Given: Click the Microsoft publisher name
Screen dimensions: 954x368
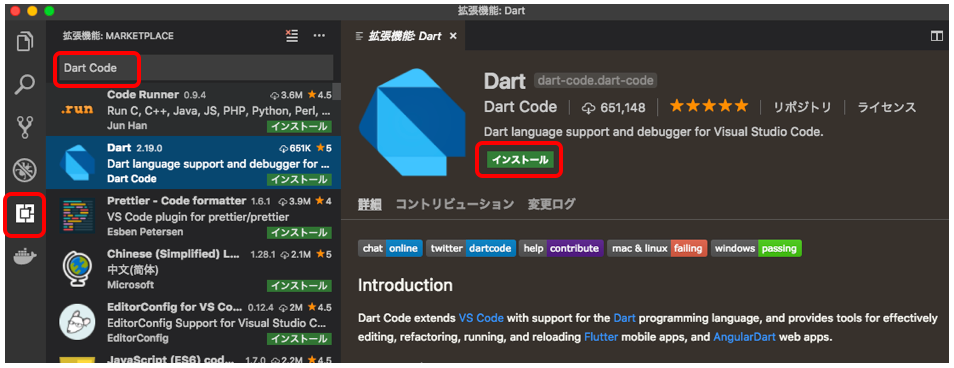Looking at the screenshot, I should 130,285.
